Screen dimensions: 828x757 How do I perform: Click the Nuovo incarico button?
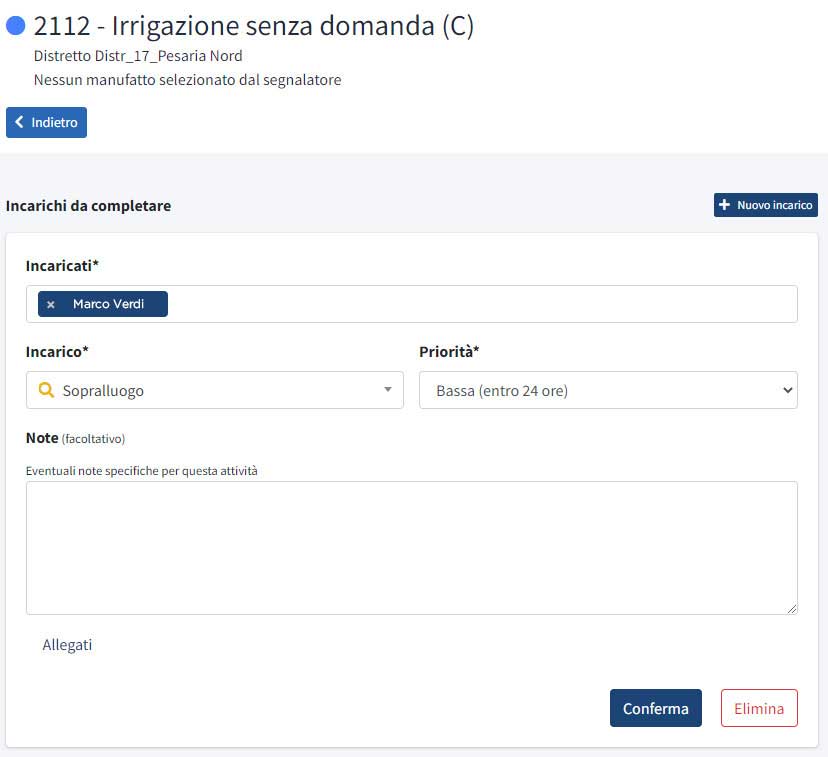(765, 204)
